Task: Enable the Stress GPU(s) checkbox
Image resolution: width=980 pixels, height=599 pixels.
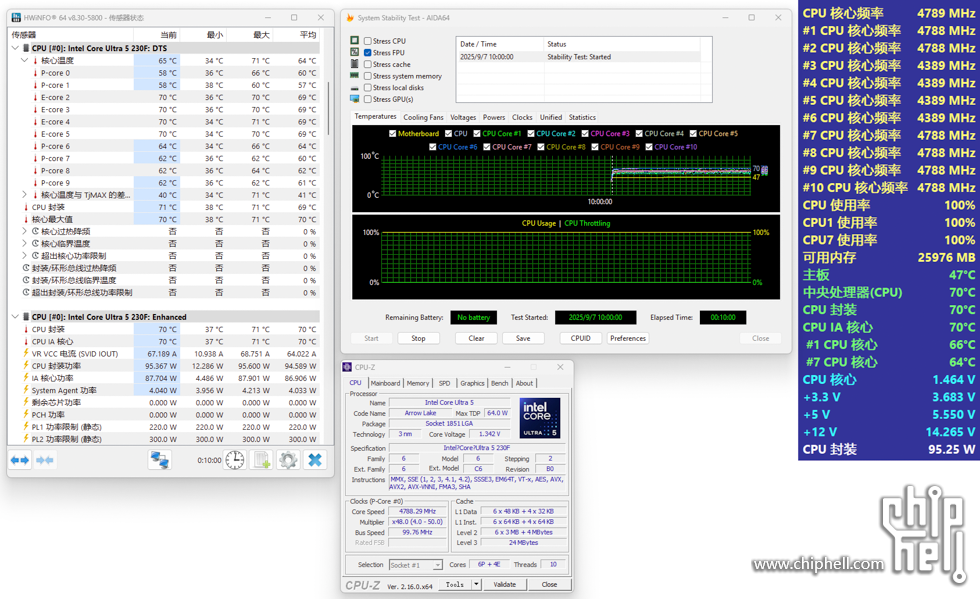Action: [x=368, y=99]
